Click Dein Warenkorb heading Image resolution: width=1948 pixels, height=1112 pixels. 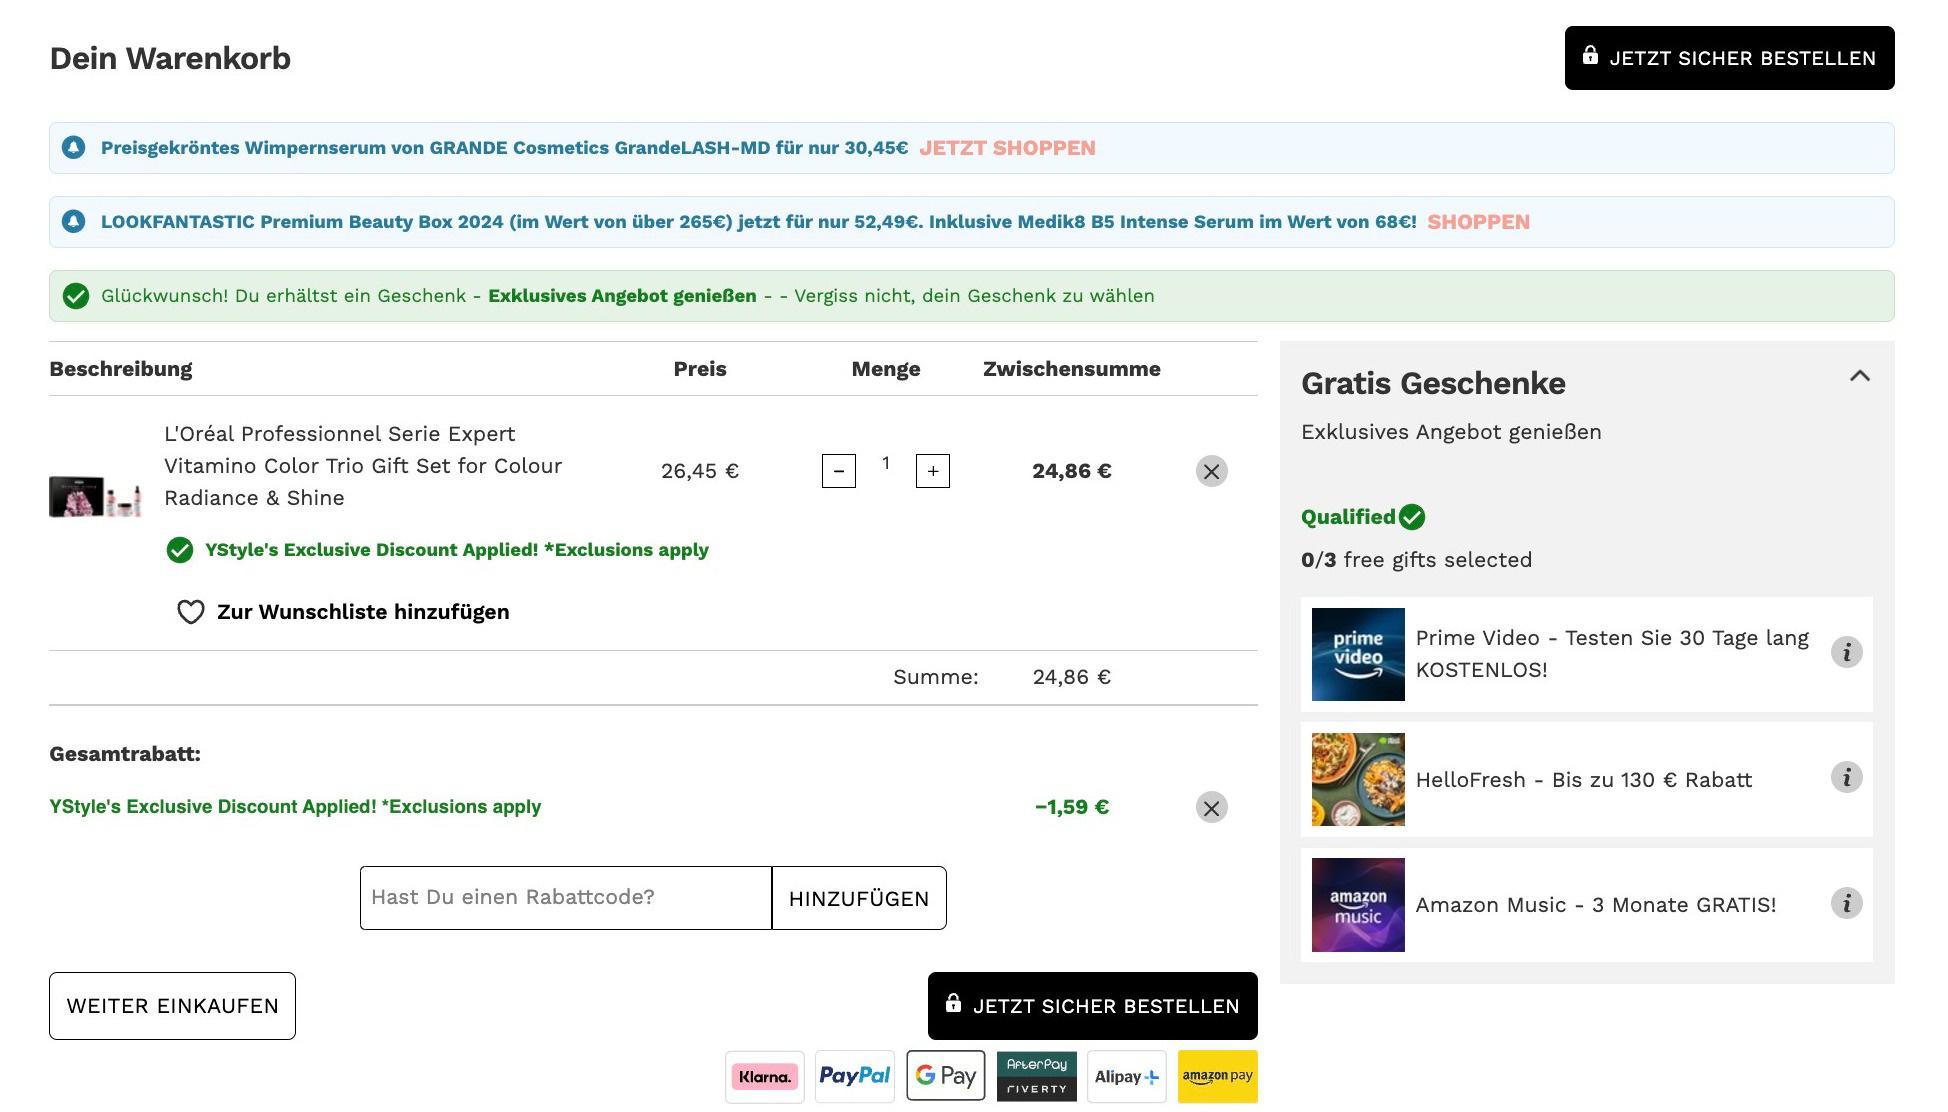170,58
